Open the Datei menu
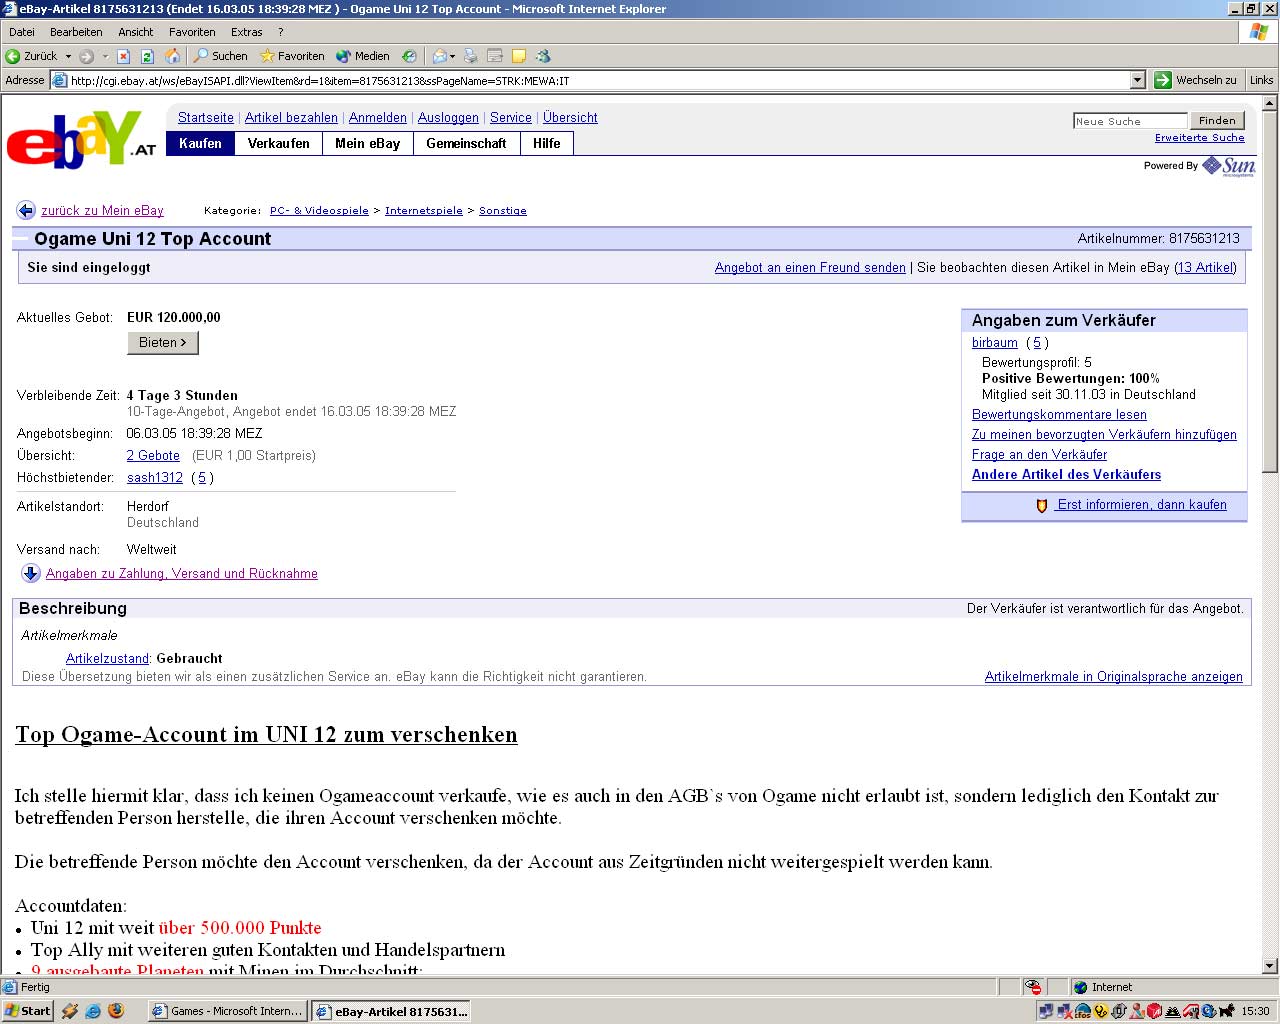Screen dimensions: 1280x1024 (21, 32)
